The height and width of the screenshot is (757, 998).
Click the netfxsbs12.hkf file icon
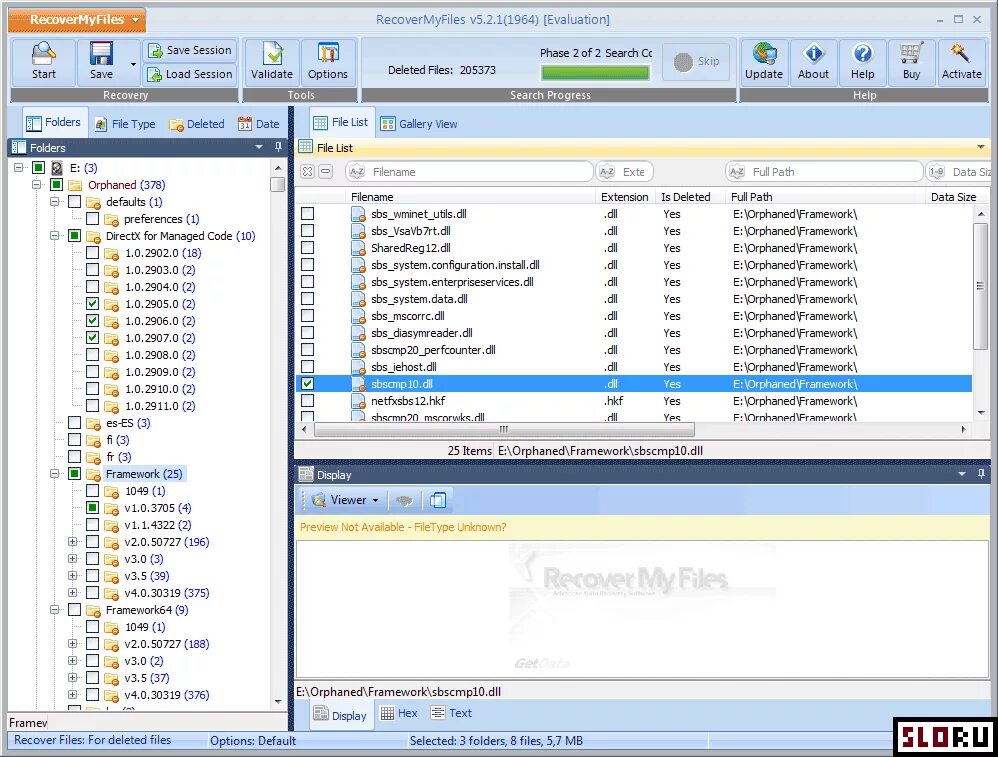[x=358, y=401]
